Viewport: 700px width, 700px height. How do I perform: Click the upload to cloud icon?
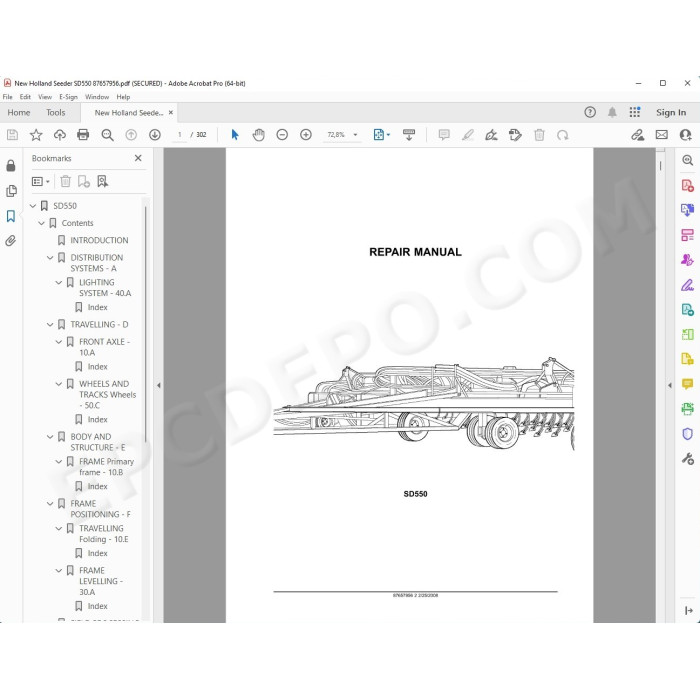pyautogui.click(x=59, y=135)
